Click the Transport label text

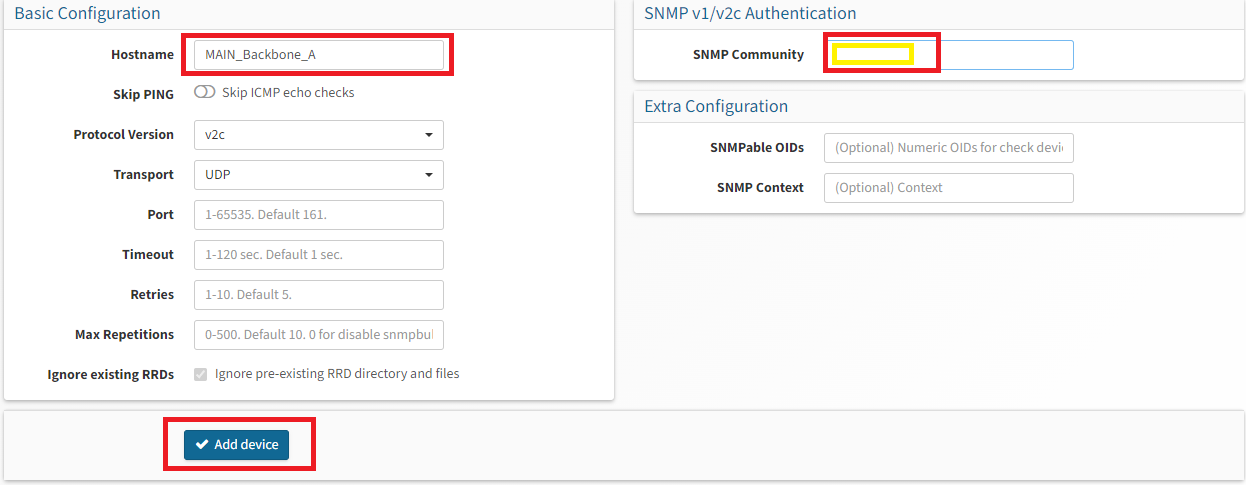tap(144, 174)
